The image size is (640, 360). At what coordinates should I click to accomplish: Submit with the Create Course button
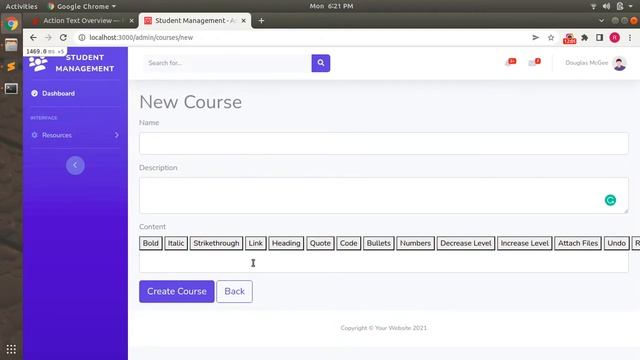pos(177,291)
